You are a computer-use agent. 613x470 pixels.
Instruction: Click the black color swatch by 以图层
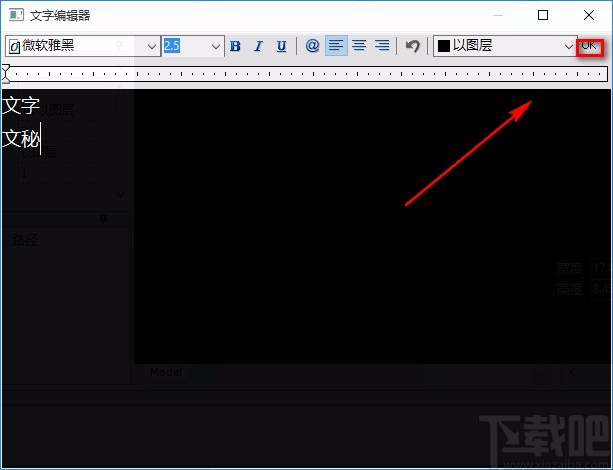(x=443, y=46)
